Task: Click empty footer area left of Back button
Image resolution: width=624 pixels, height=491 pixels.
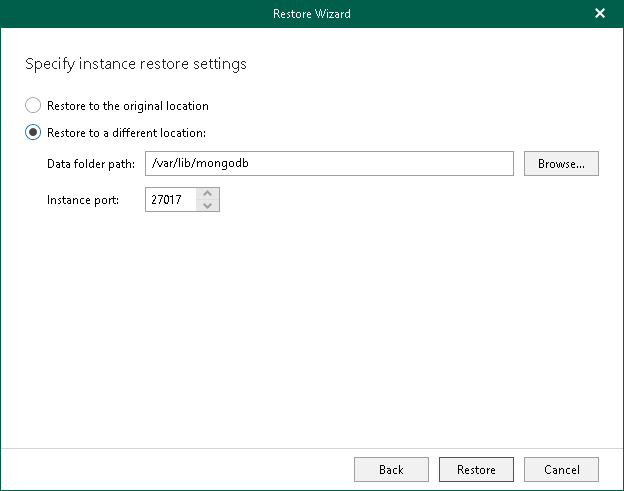Action: point(180,469)
